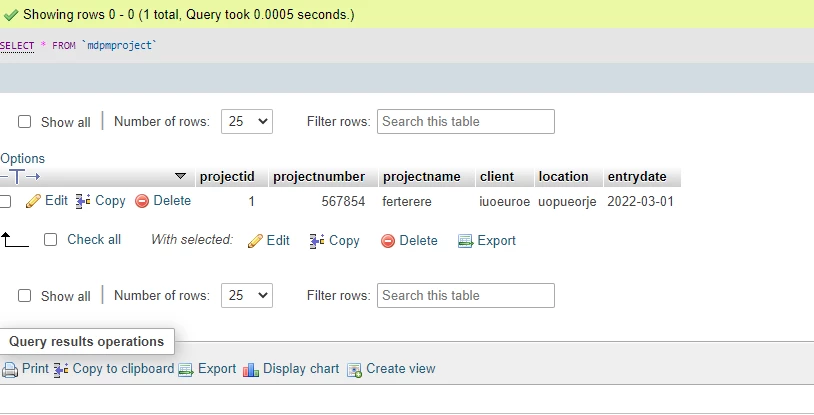Click the Query results operations heading
This screenshot has width=814, height=415.
tap(86, 342)
